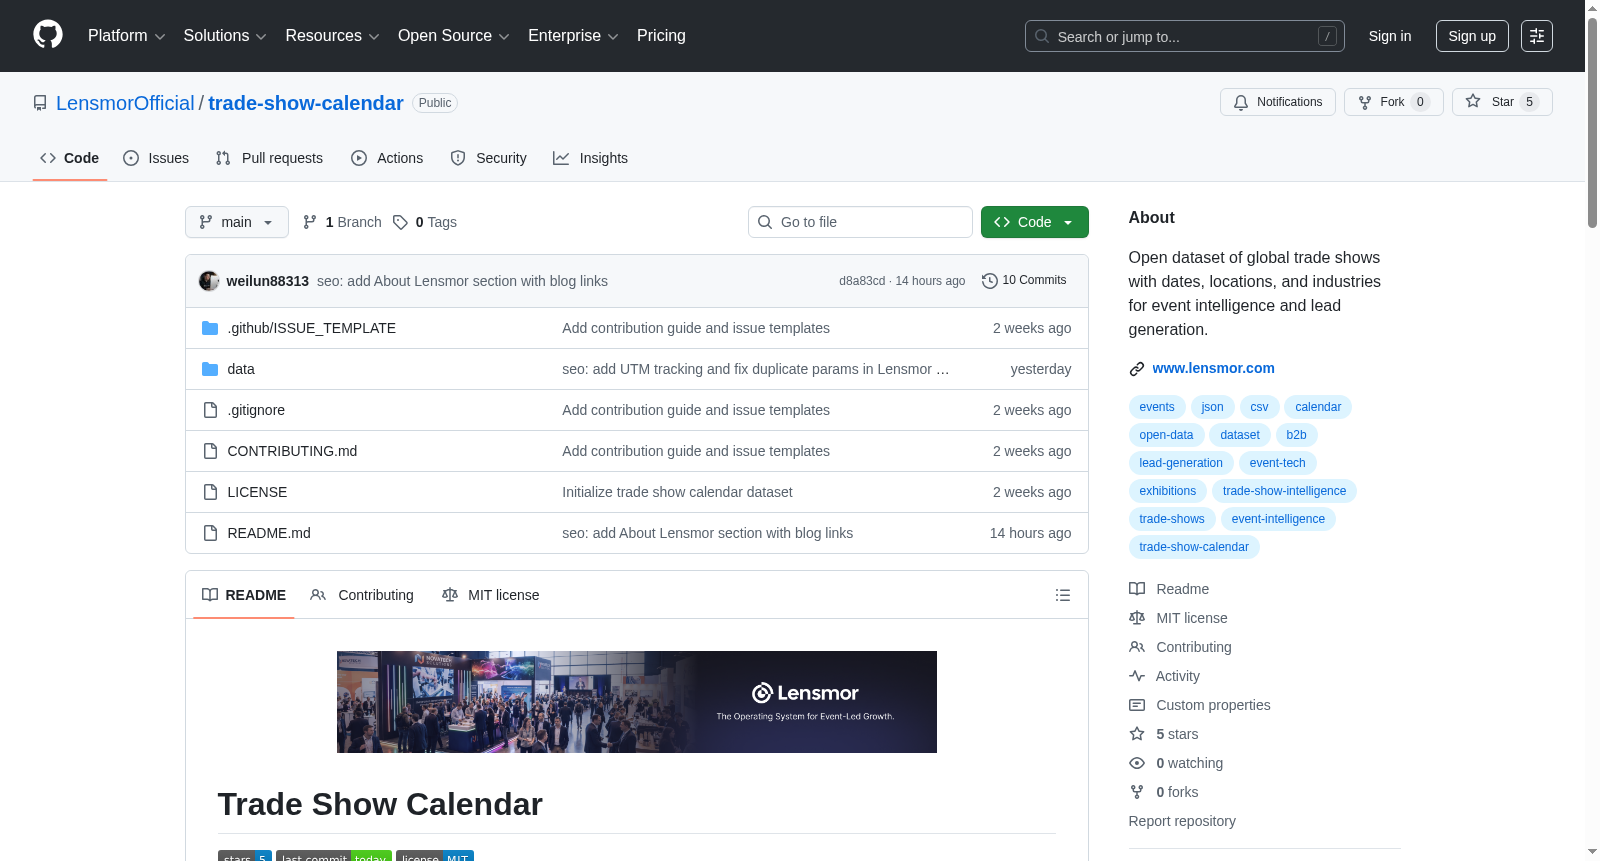1600x861 pixels.
Task: Open the Pricing link
Action: pyautogui.click(x=661, y=36)
